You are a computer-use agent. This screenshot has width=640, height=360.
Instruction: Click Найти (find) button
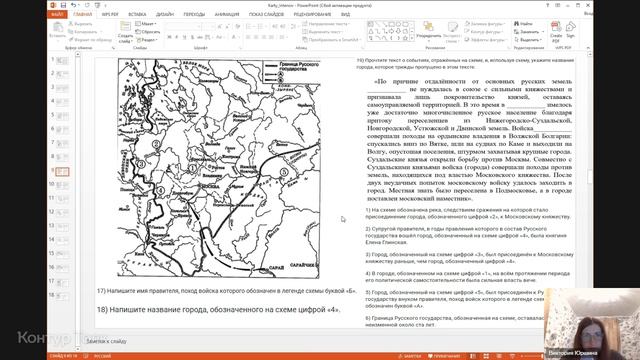tap(523, 24)
